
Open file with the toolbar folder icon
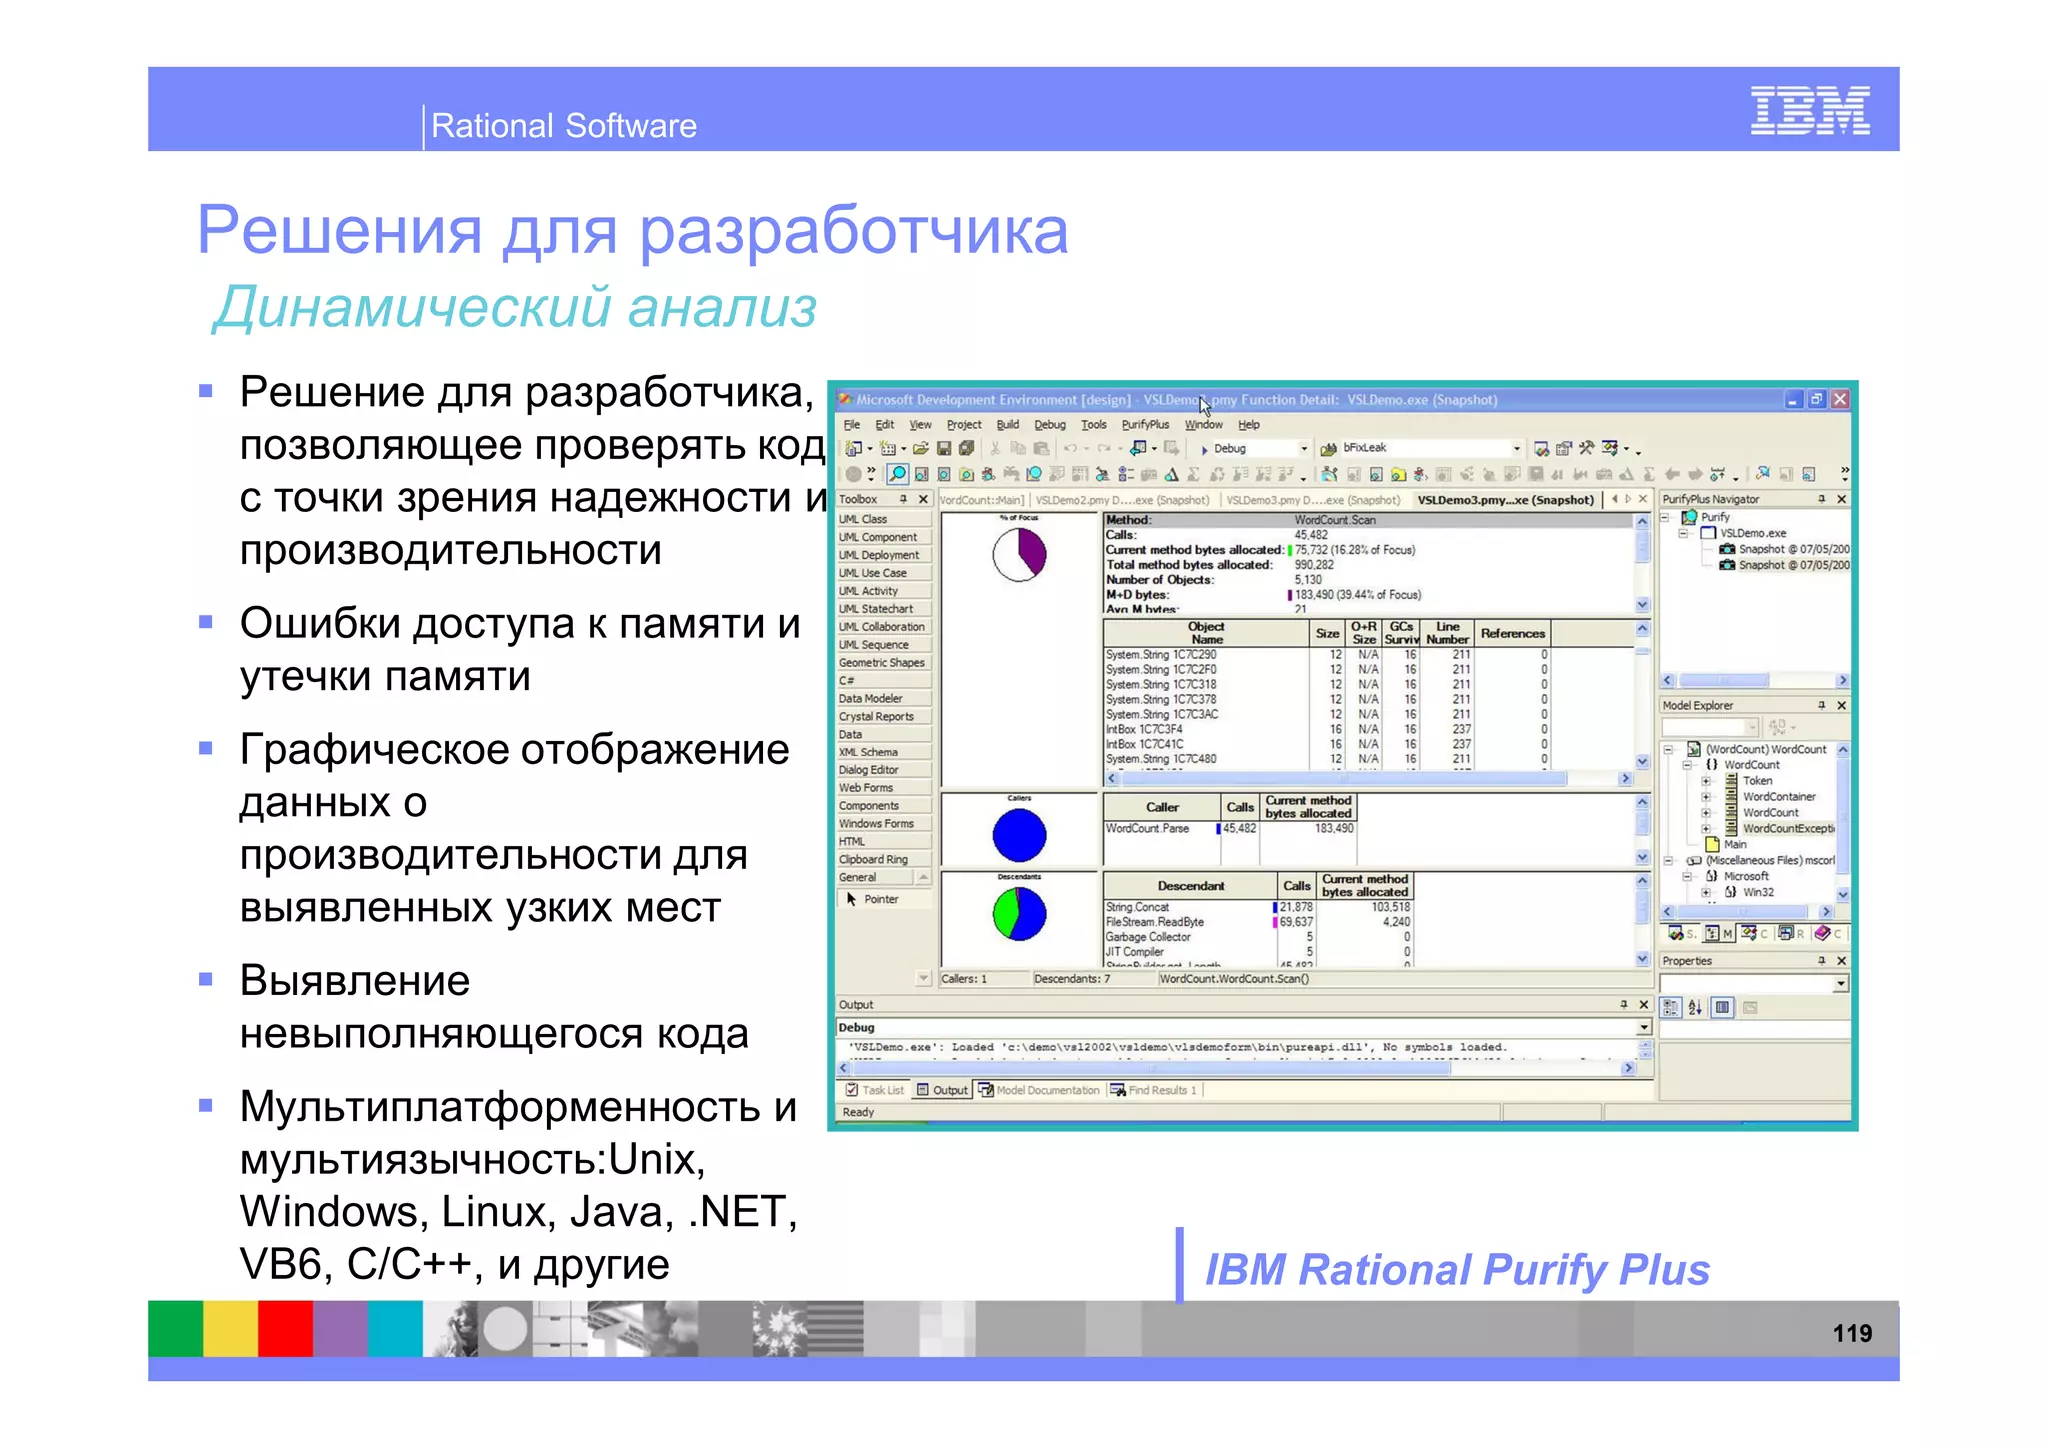click(x=920, y=449)
